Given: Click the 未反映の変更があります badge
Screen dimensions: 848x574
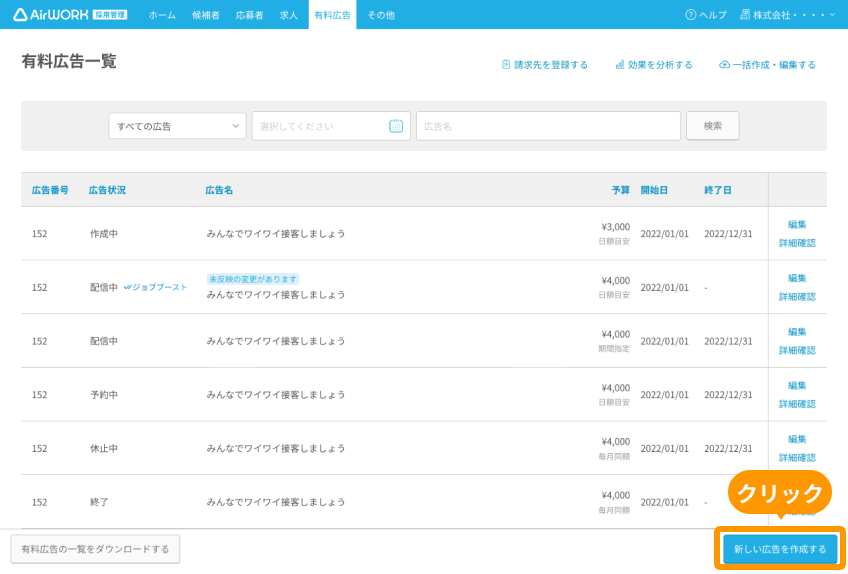Looking at the screenshot, I should coord(253,279).
